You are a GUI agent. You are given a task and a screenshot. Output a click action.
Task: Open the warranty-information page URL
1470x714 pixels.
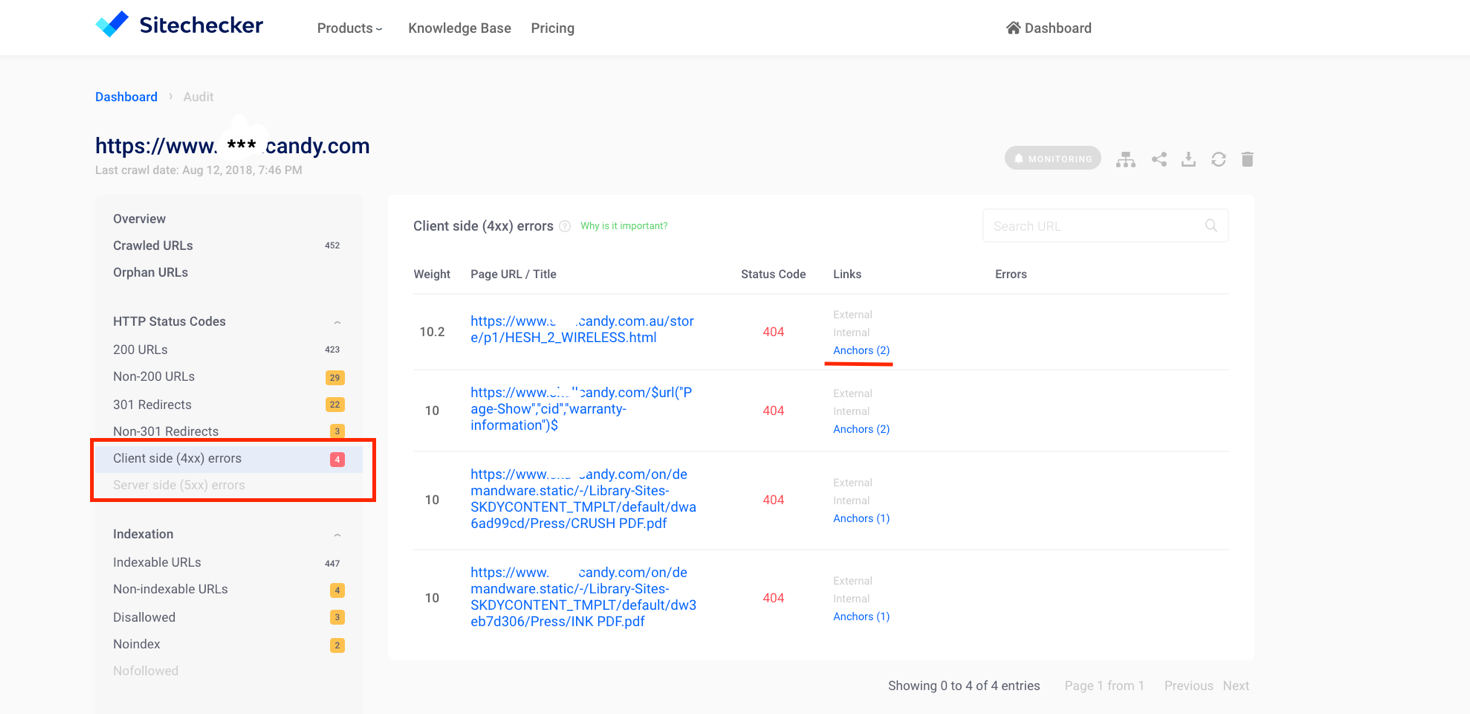pos(581,409)
